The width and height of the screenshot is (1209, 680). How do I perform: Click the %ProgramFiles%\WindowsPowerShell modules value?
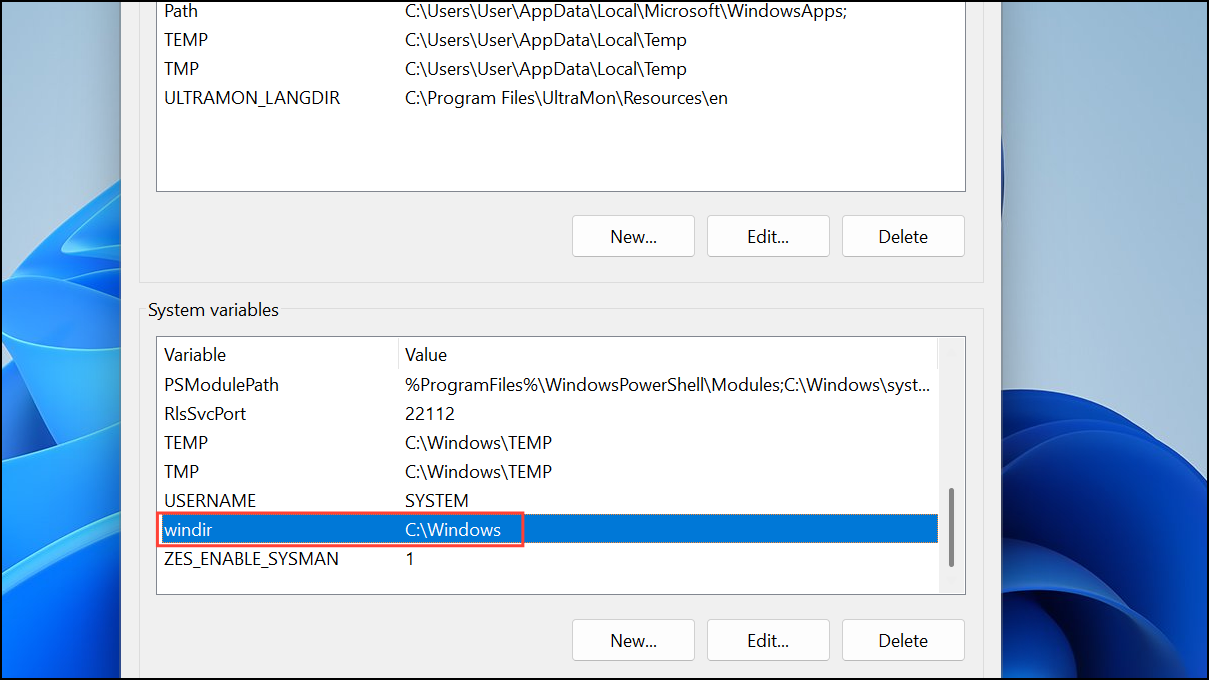668,385
